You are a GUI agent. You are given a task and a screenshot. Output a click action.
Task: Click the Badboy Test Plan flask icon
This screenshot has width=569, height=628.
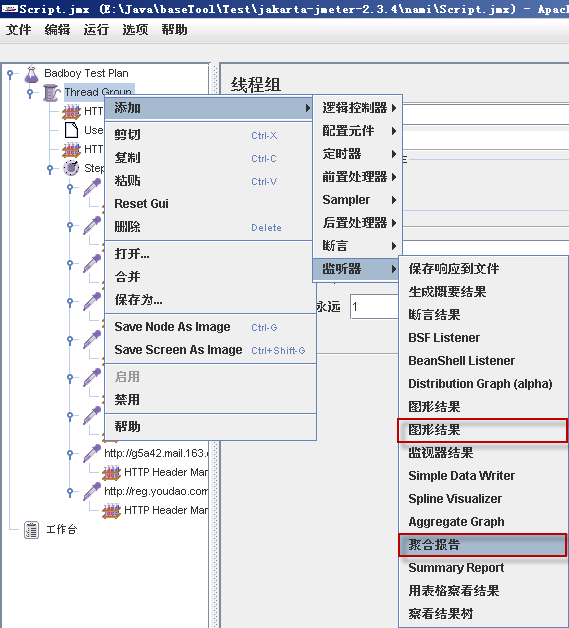pos(31,74)
